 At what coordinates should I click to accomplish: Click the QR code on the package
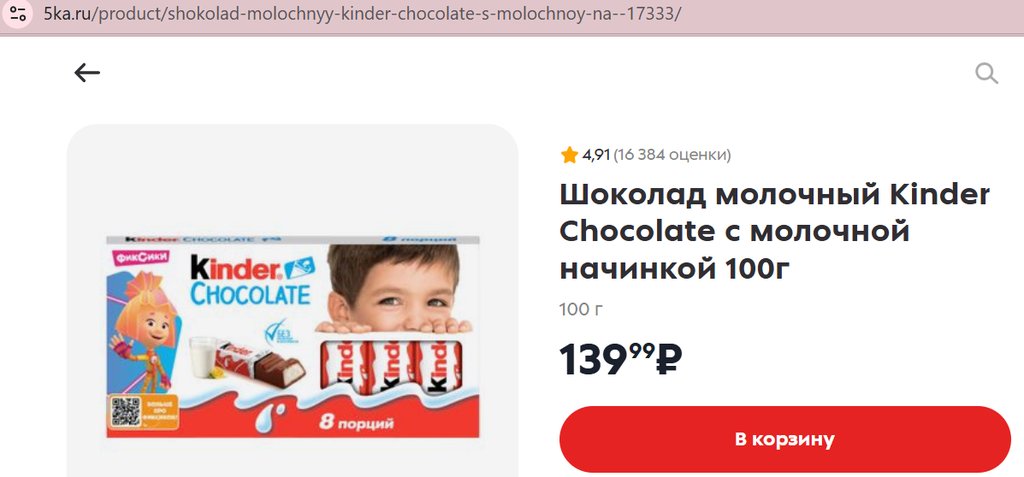[125, 412]
